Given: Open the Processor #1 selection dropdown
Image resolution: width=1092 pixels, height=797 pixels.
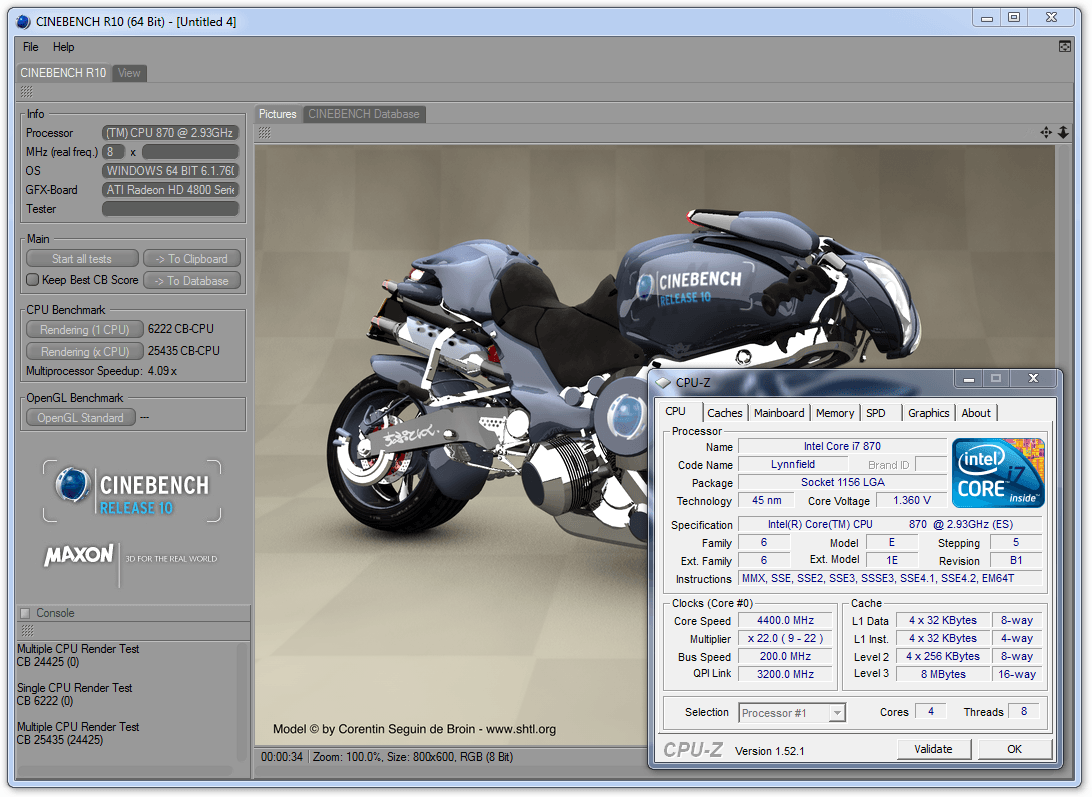Looking at the screenshot, I should (x=792, y=713).
